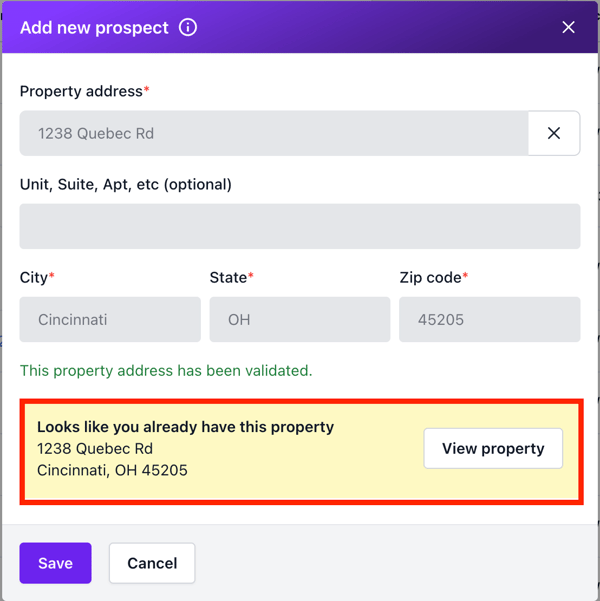Close the Add new prospect dialog
The image size is (600, 601).
(568, 28)
